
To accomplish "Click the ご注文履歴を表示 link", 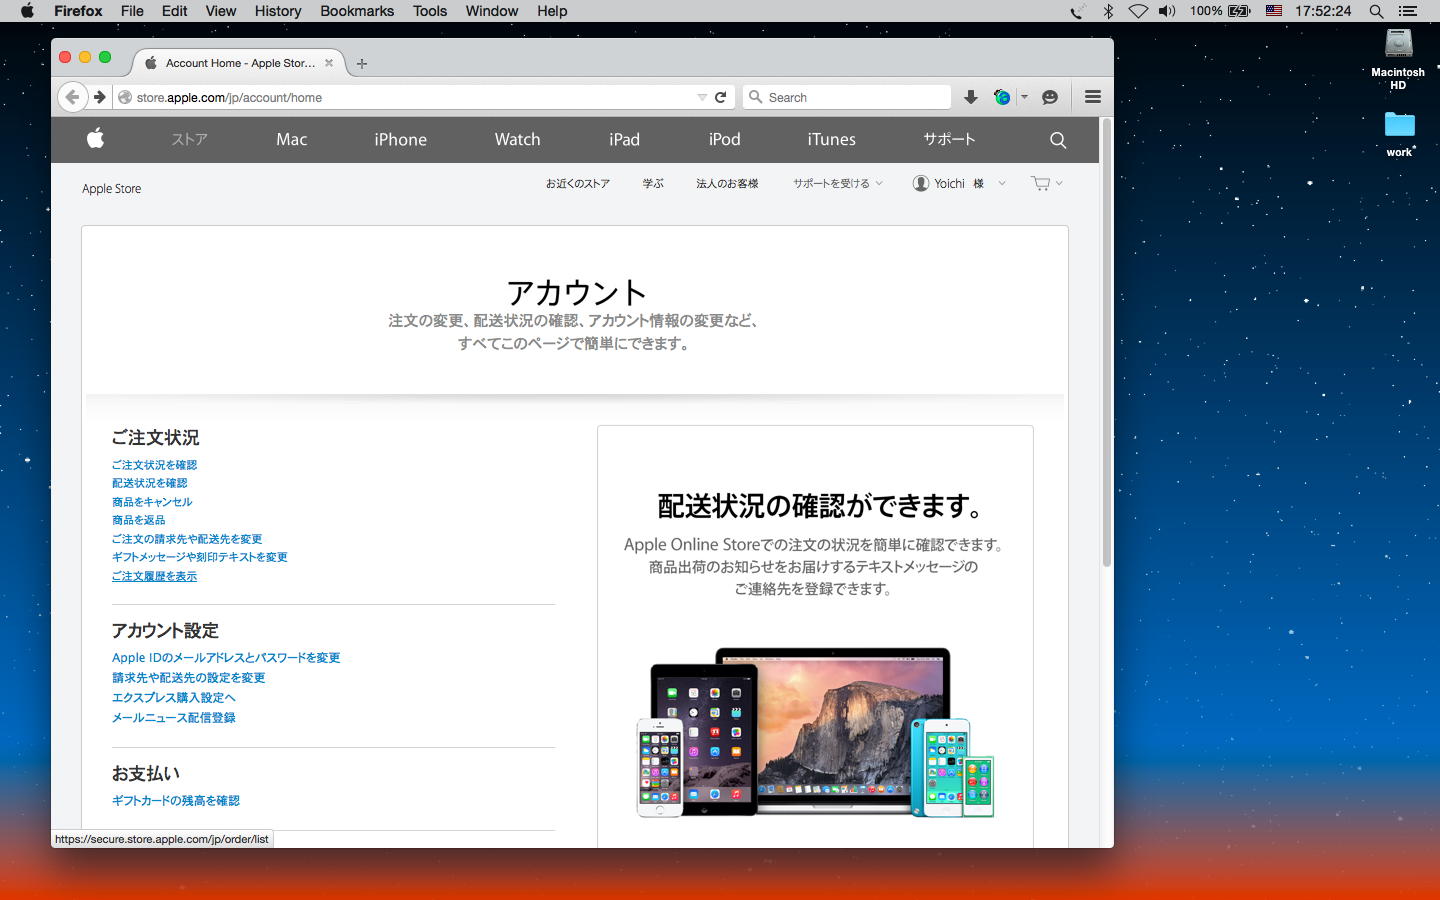I will (x=155, y=576).
